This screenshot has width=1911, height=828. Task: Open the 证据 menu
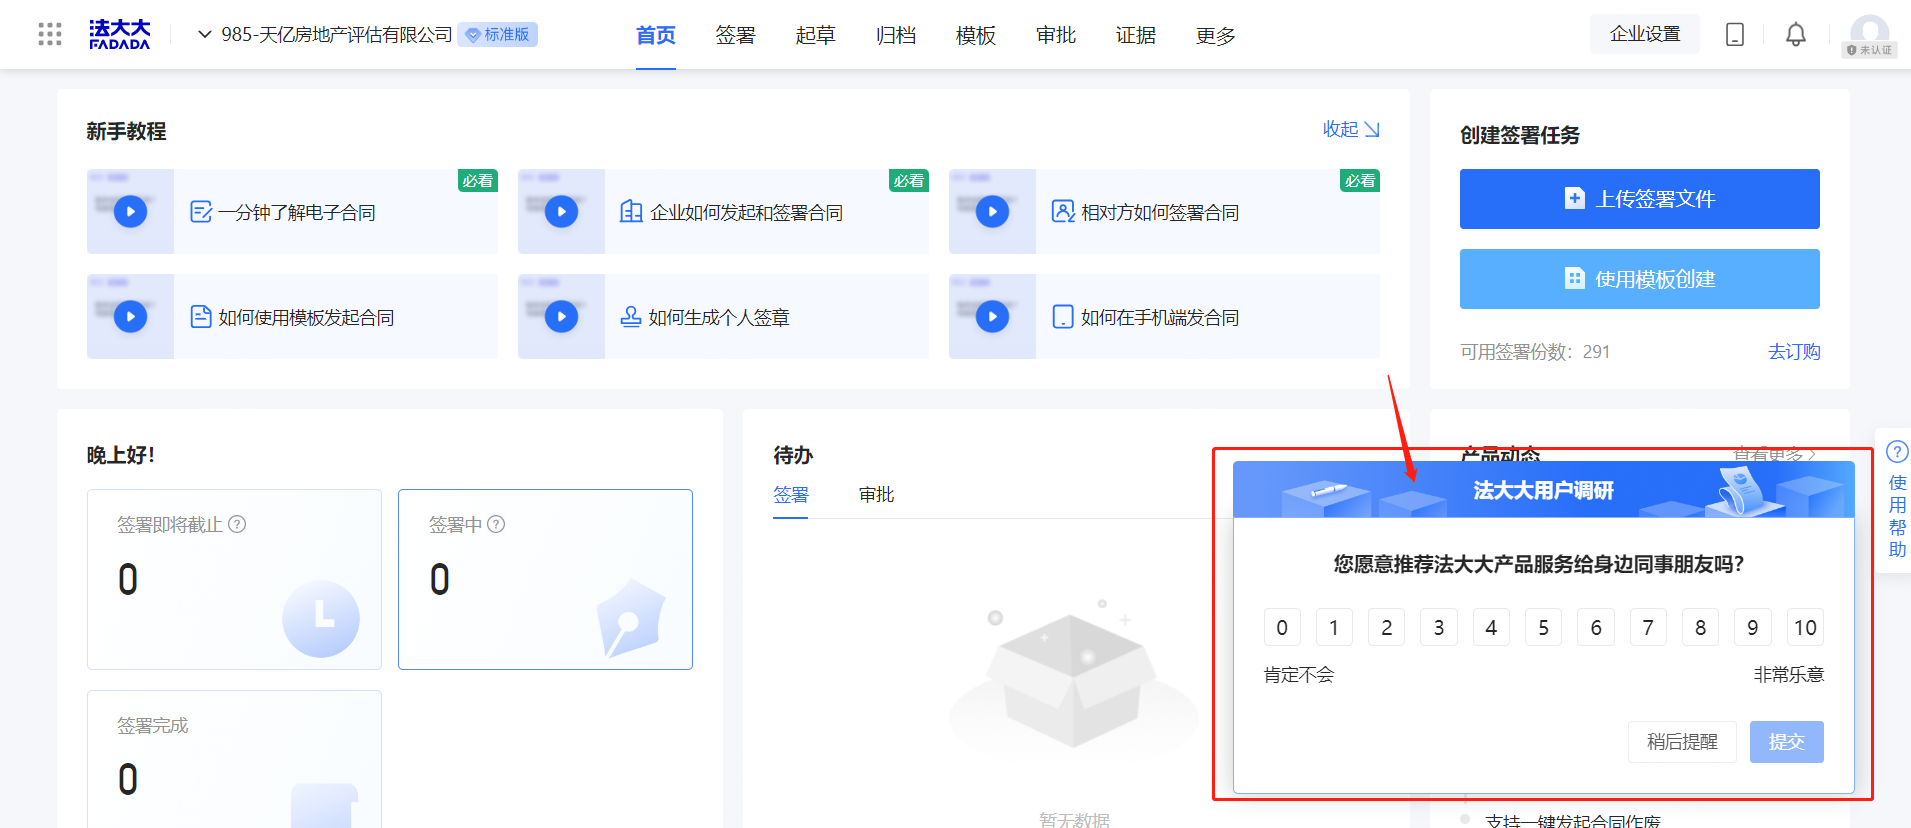1136,36
